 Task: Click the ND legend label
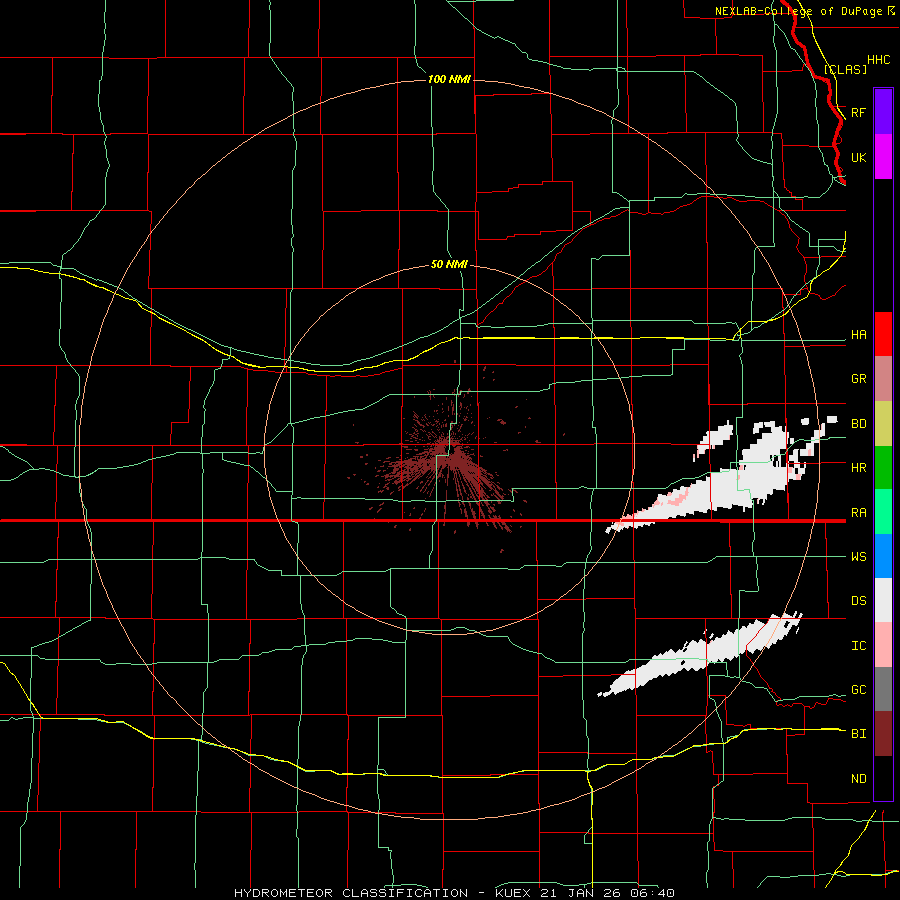point(858,779)
